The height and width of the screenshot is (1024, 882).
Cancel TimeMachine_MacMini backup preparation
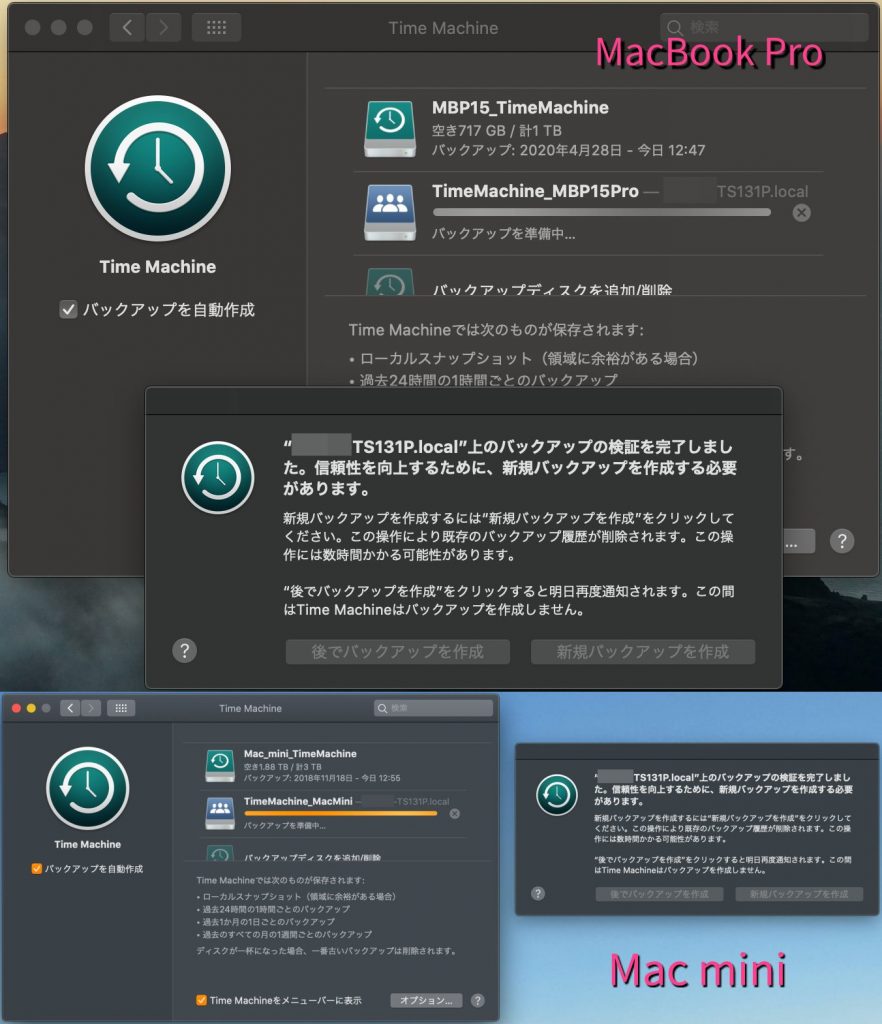click(x=455, y=814)
